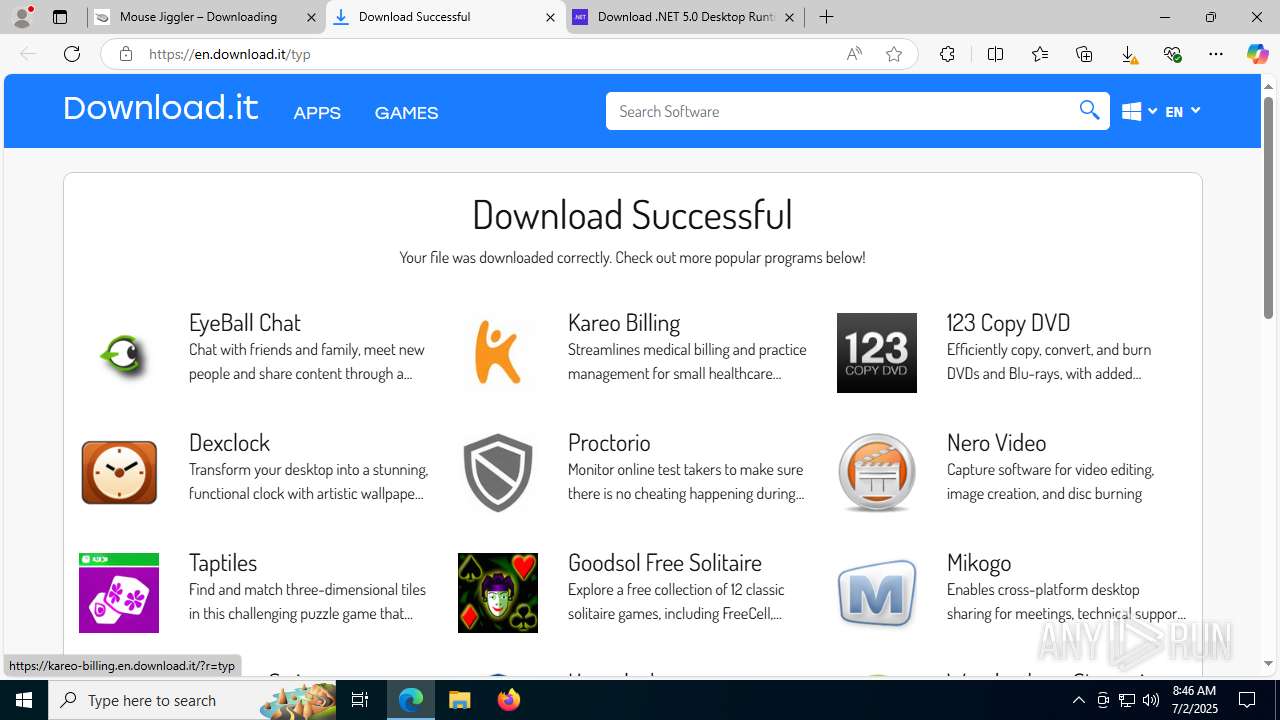
Task: Open the Collections icon
Action: point(1084,54)
